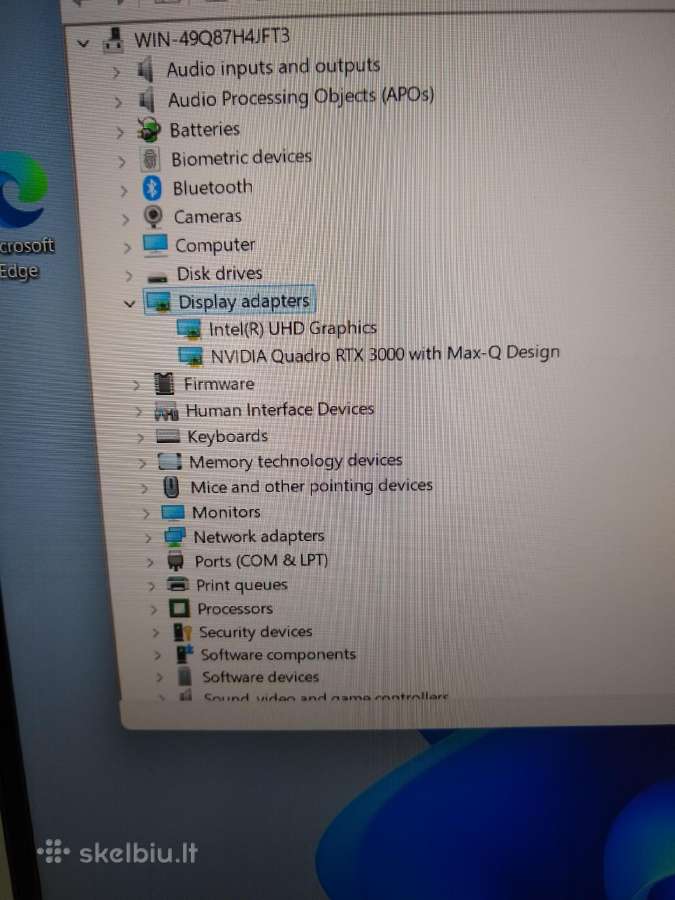Click the Keyboards category icon
This screenshot has width=675, height=900.
168,437
